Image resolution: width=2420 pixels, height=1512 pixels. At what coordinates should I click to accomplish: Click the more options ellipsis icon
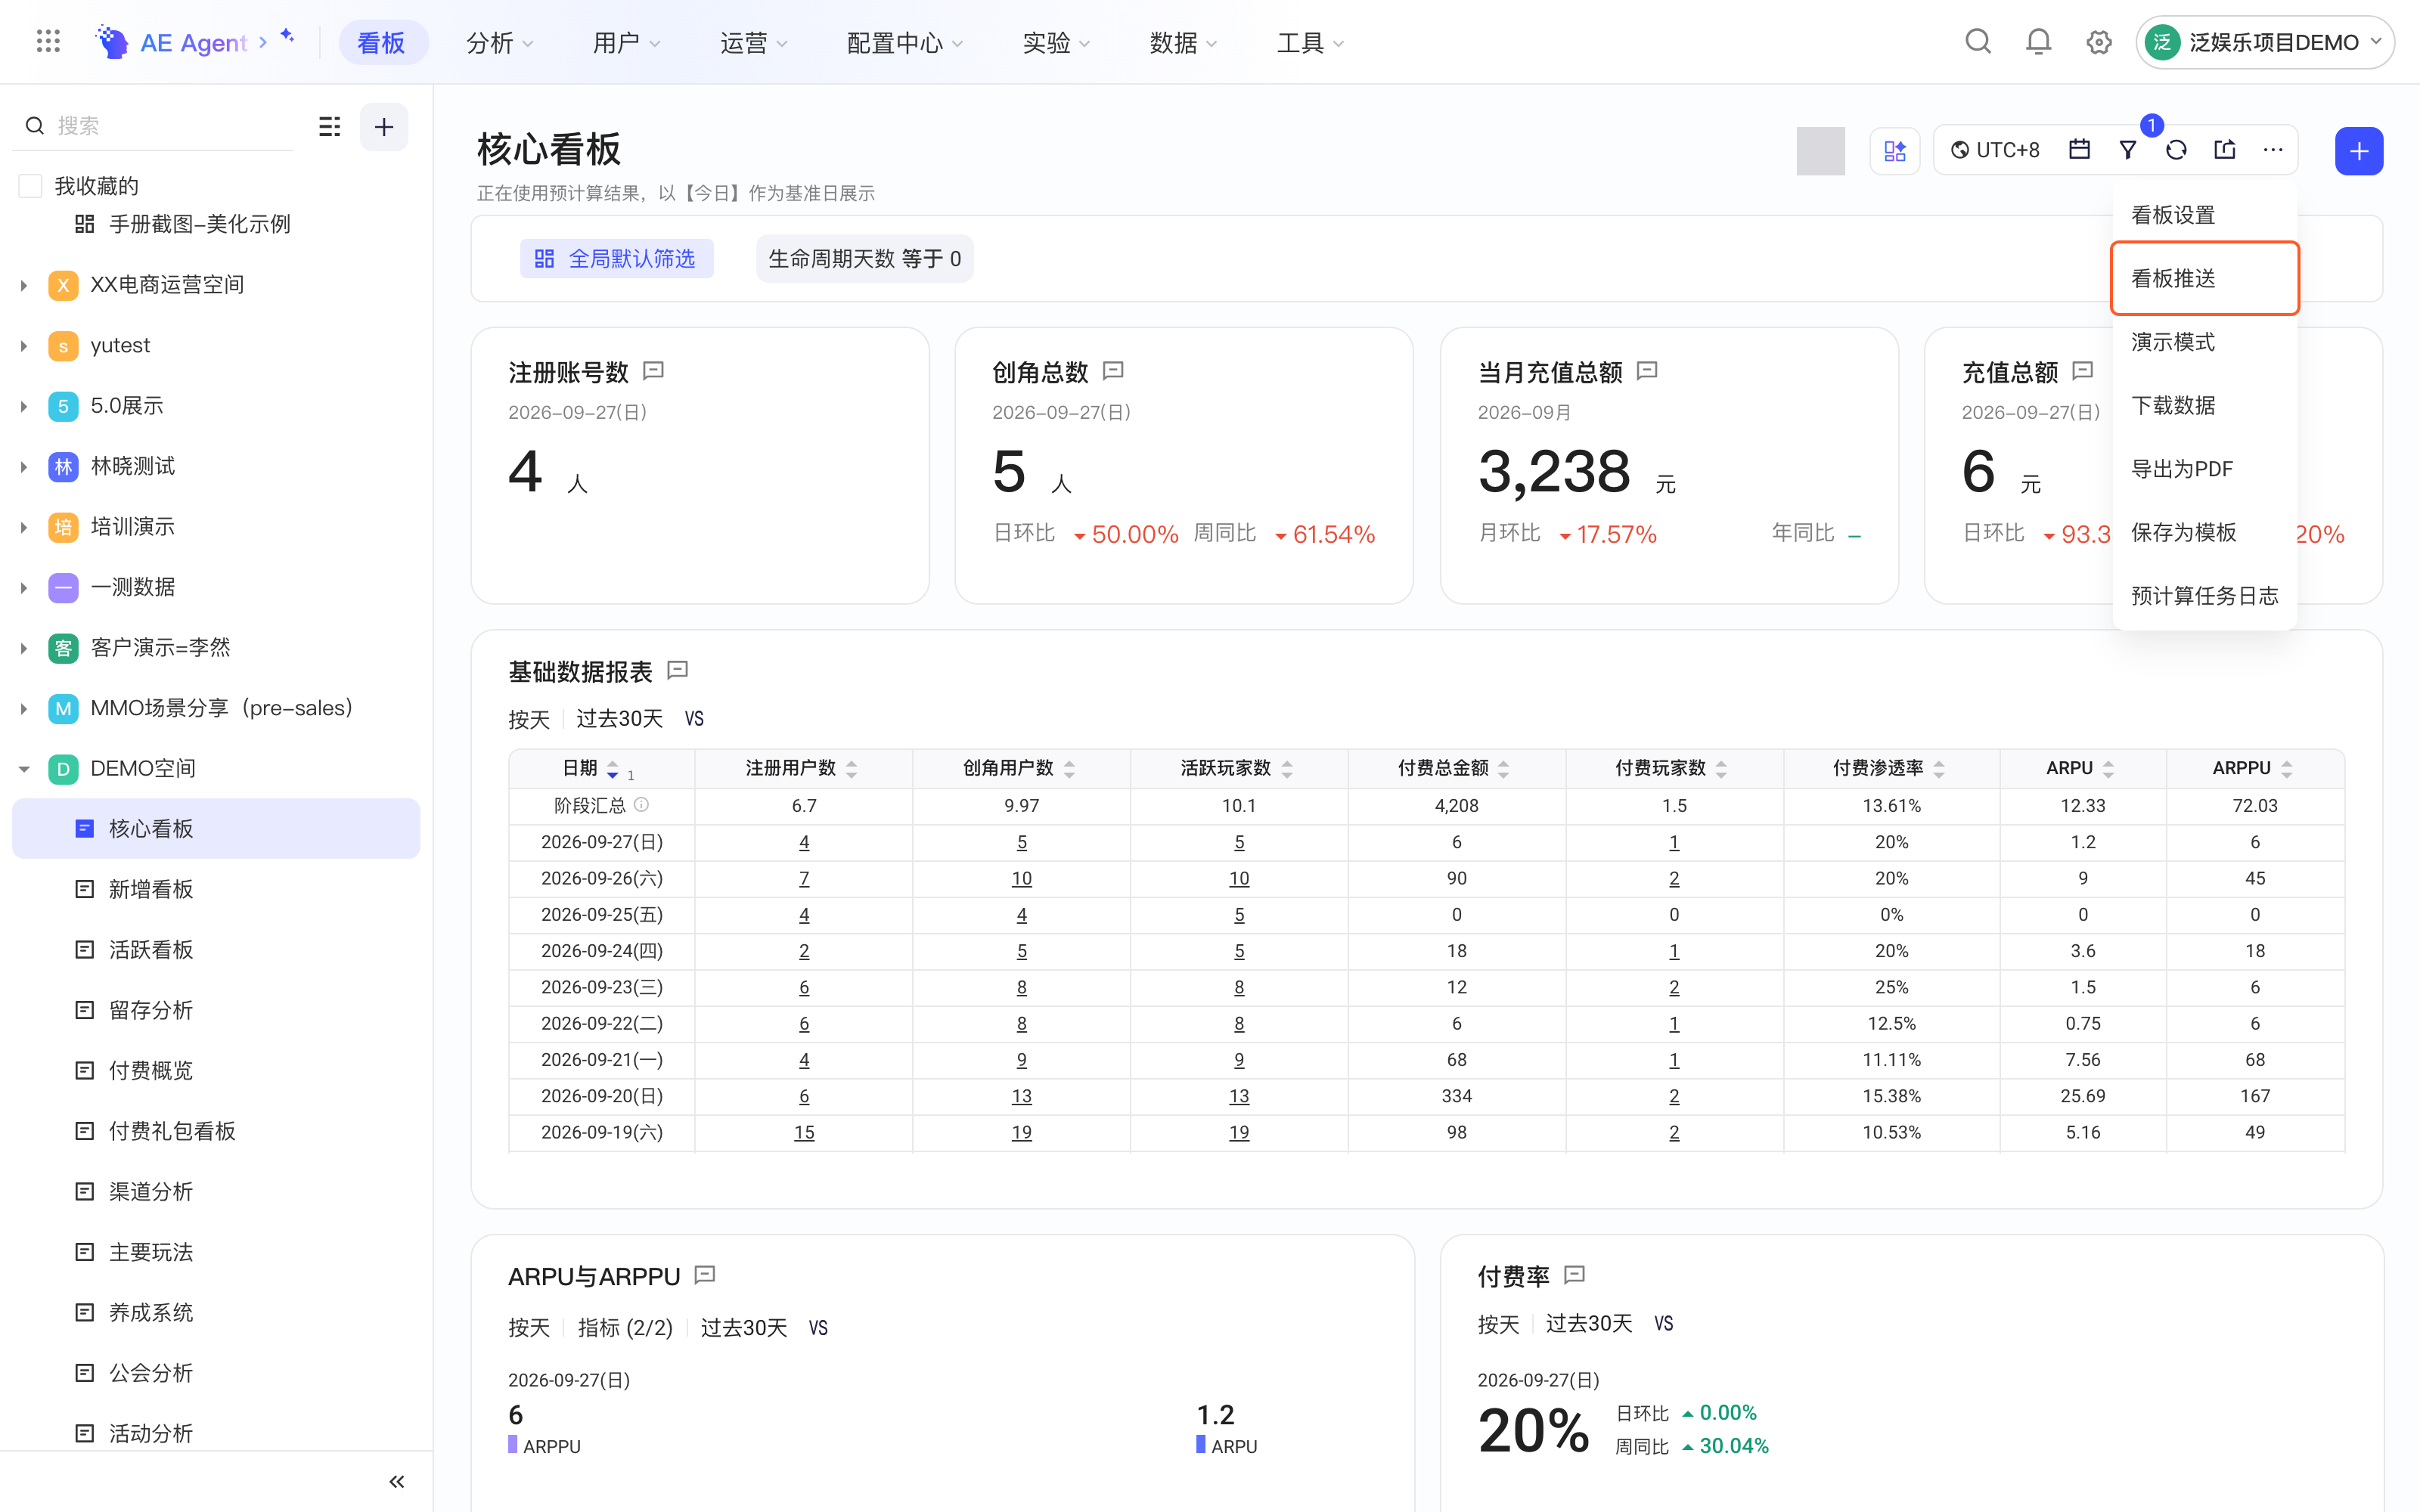[x=2273, y=150]
